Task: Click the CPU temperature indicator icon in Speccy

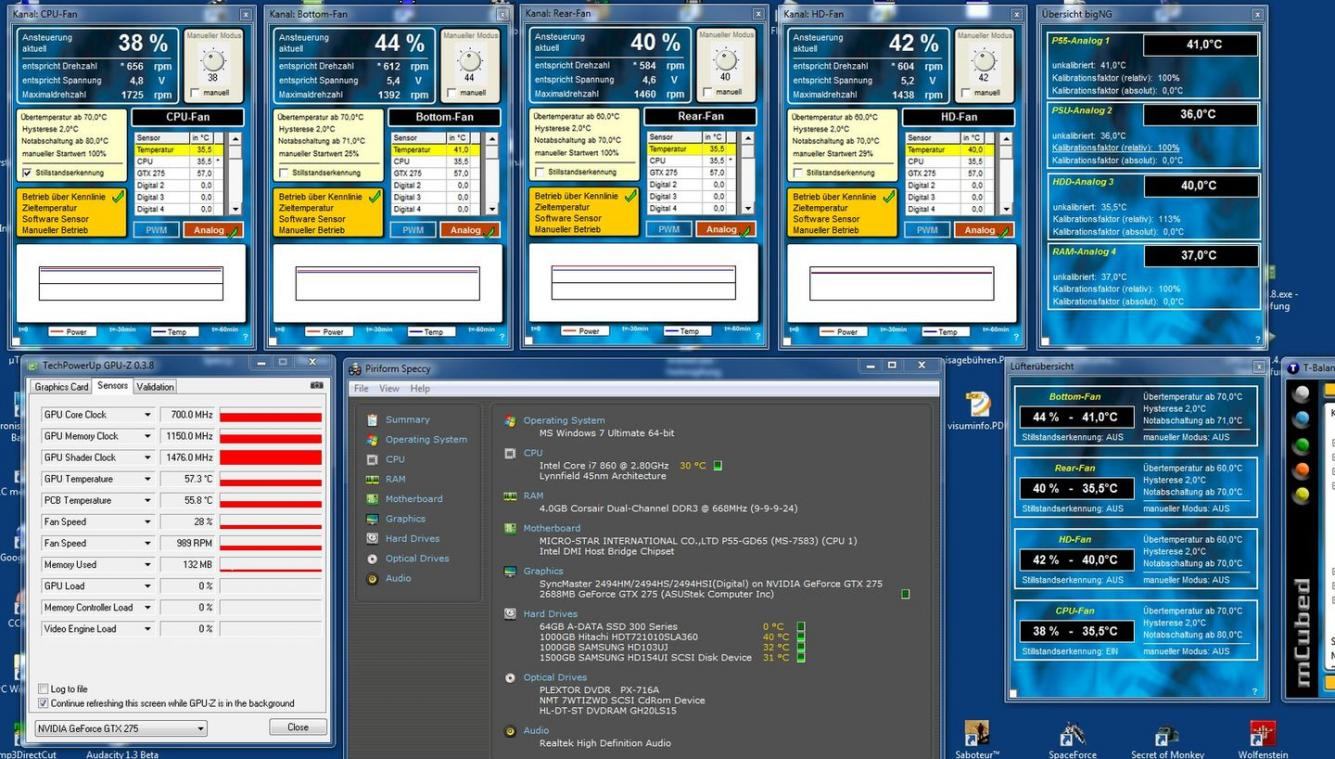Action: (718, 465)
